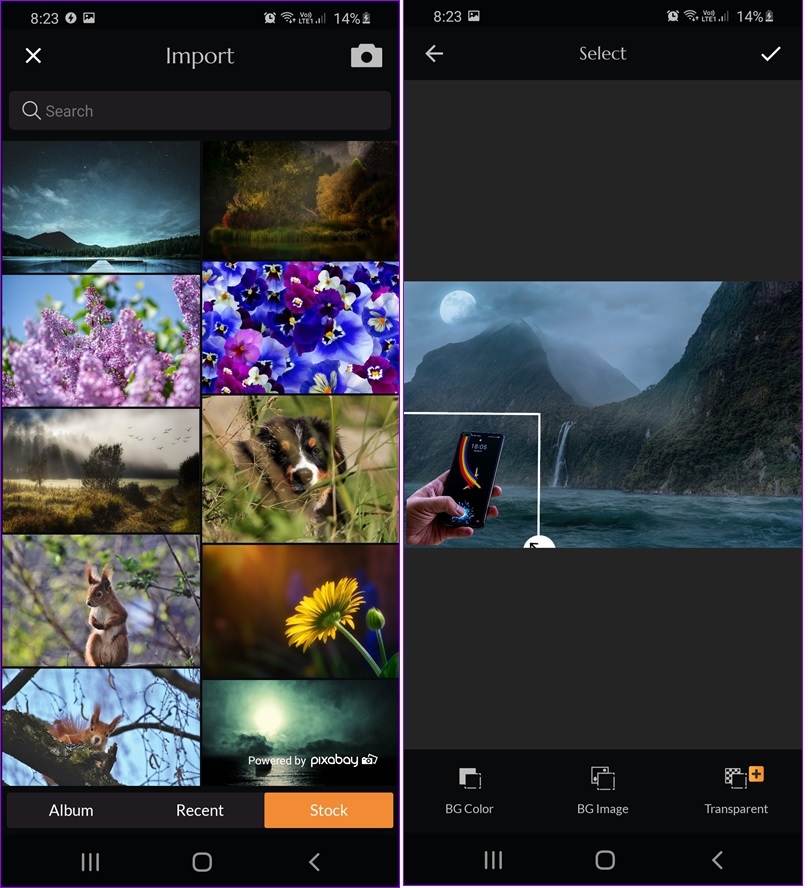Choose the moonlit sea stock photo

(301, 733)
